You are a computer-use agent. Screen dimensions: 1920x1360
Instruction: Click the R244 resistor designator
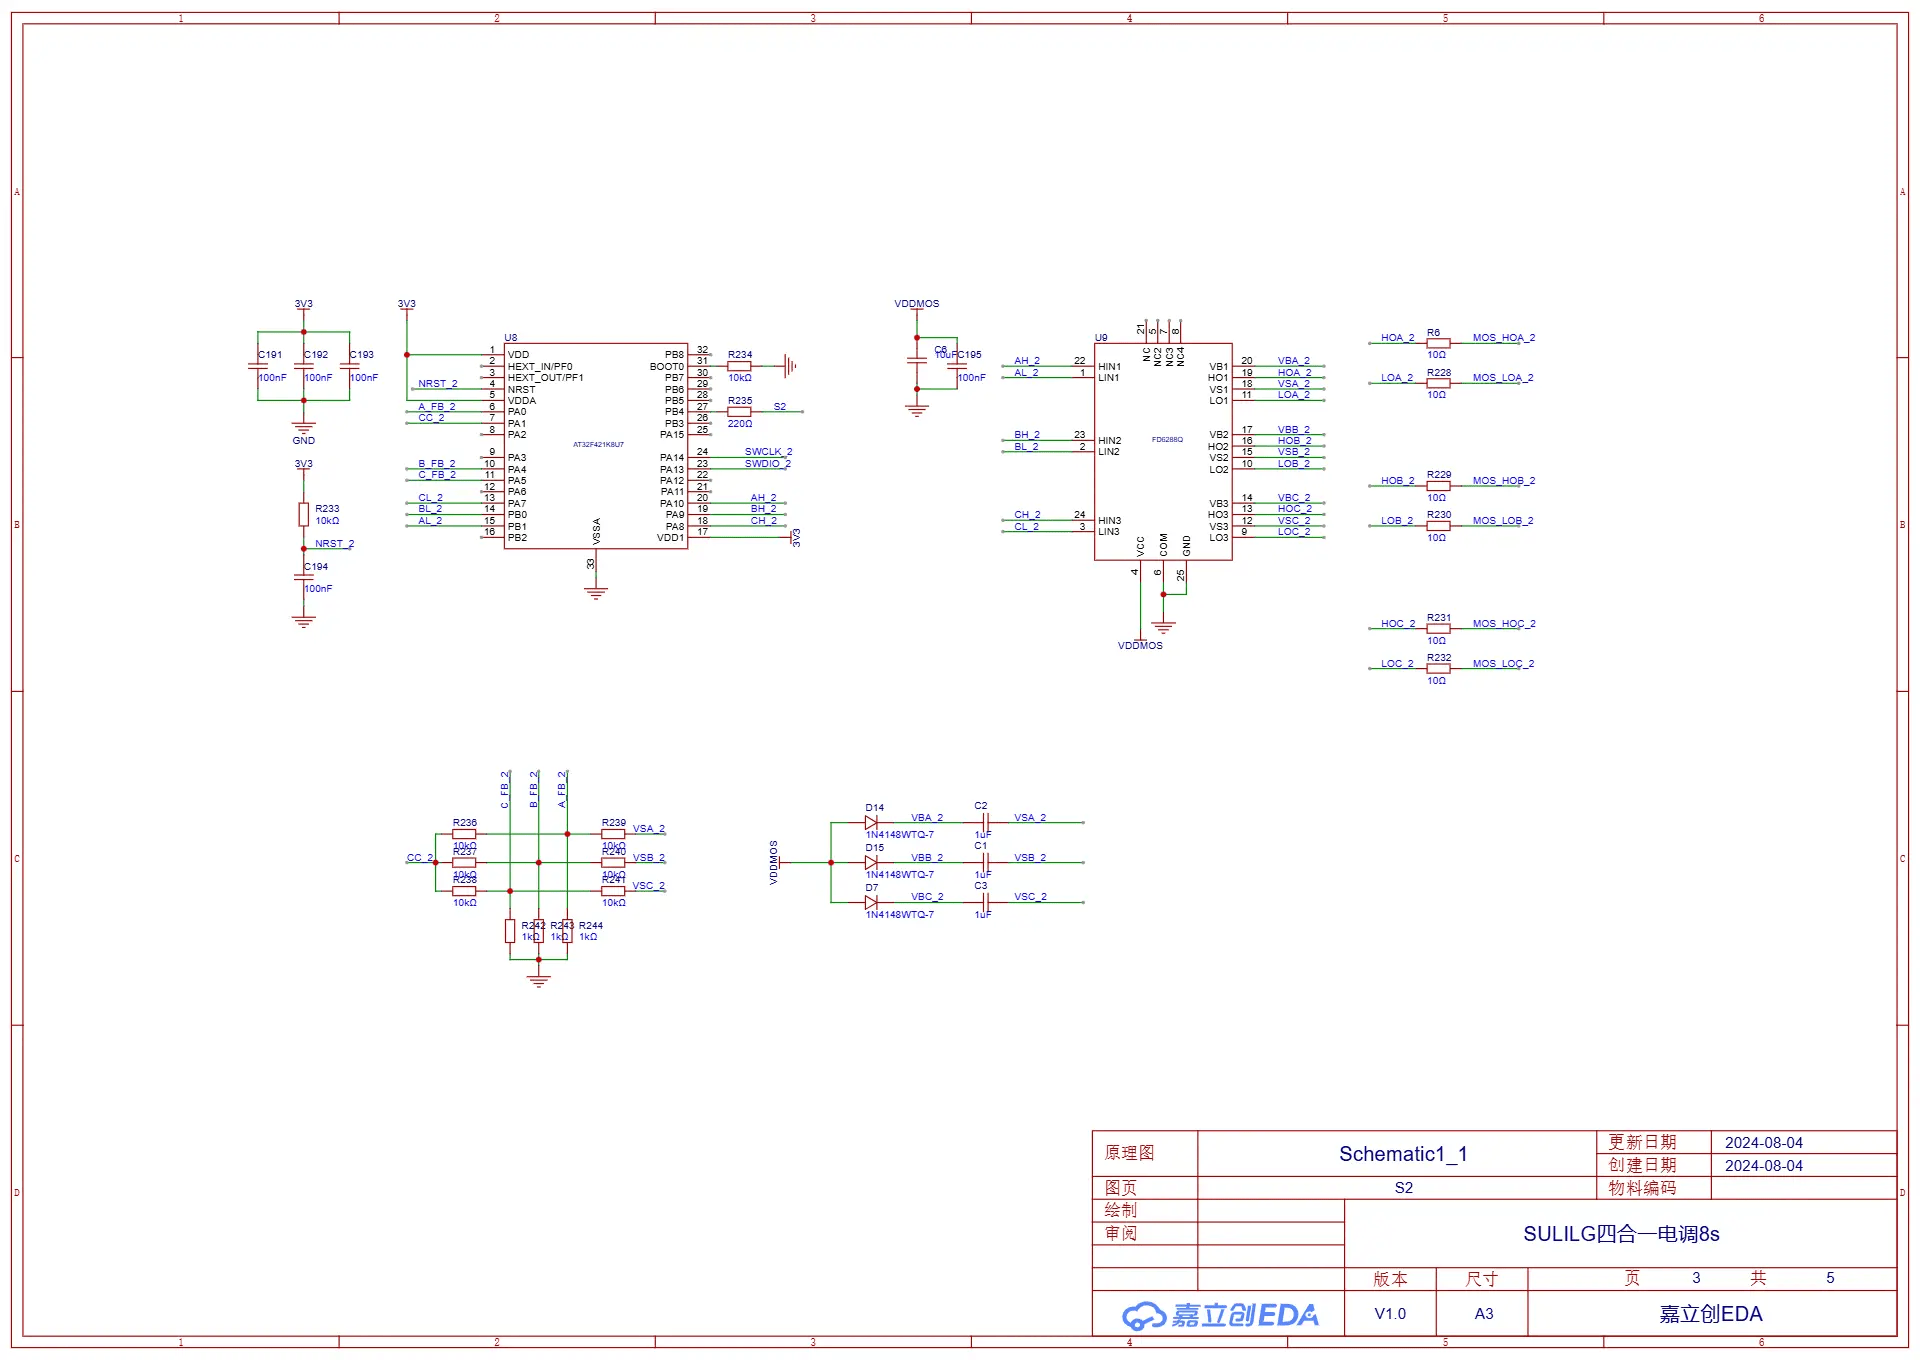[x=591, y=926]
